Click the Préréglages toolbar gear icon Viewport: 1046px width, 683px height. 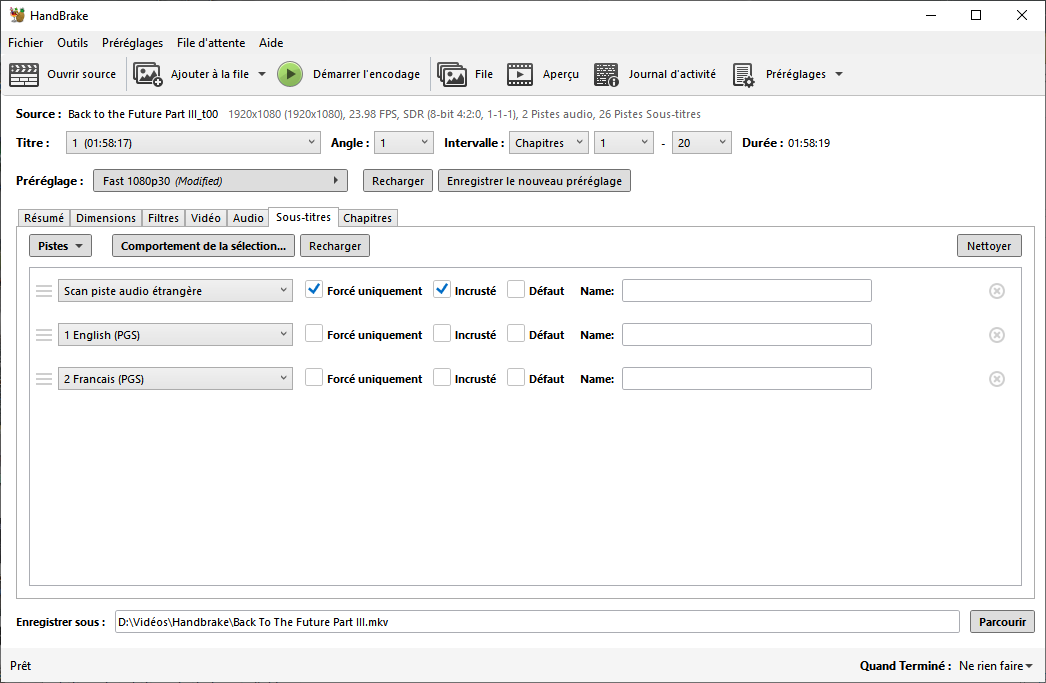pyautogui.click(x=743, y=75)
